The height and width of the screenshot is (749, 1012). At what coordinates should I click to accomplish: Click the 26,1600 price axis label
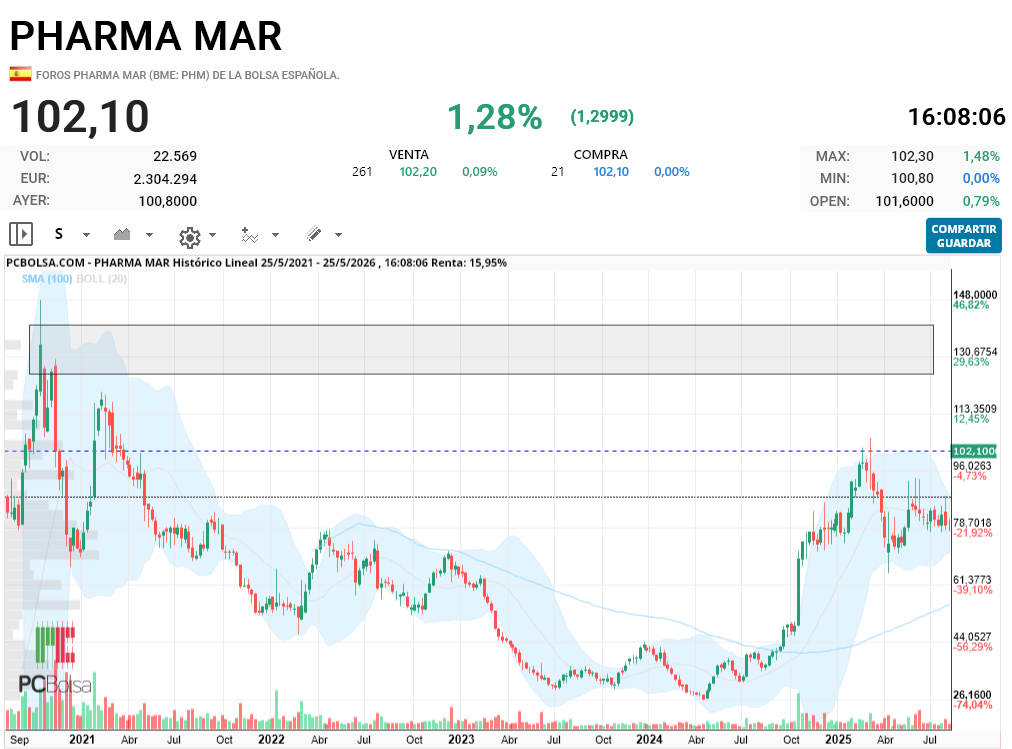[x=972, y=695]
